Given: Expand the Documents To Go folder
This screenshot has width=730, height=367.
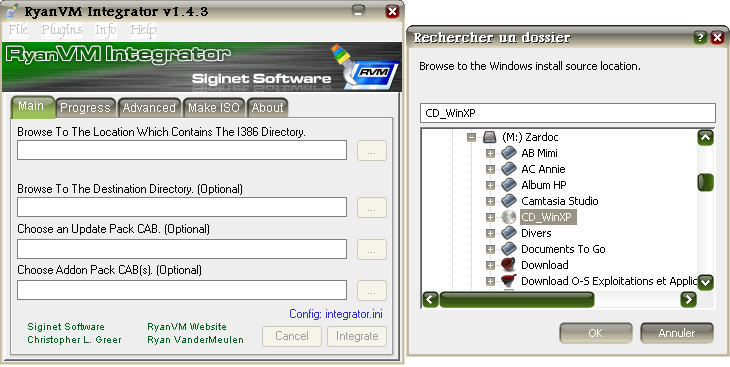Looking at the screenshot, I should (490, 249).
